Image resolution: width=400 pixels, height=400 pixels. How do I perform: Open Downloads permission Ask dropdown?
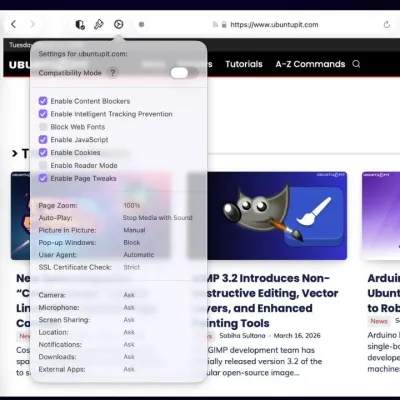click(129, 357)
